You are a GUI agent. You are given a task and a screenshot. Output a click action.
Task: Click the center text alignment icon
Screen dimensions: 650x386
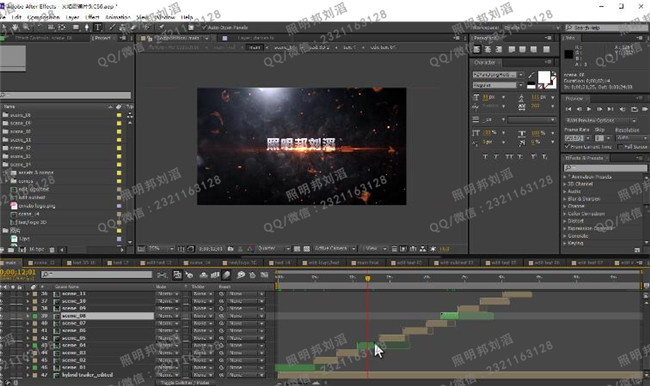click(488, 49)
